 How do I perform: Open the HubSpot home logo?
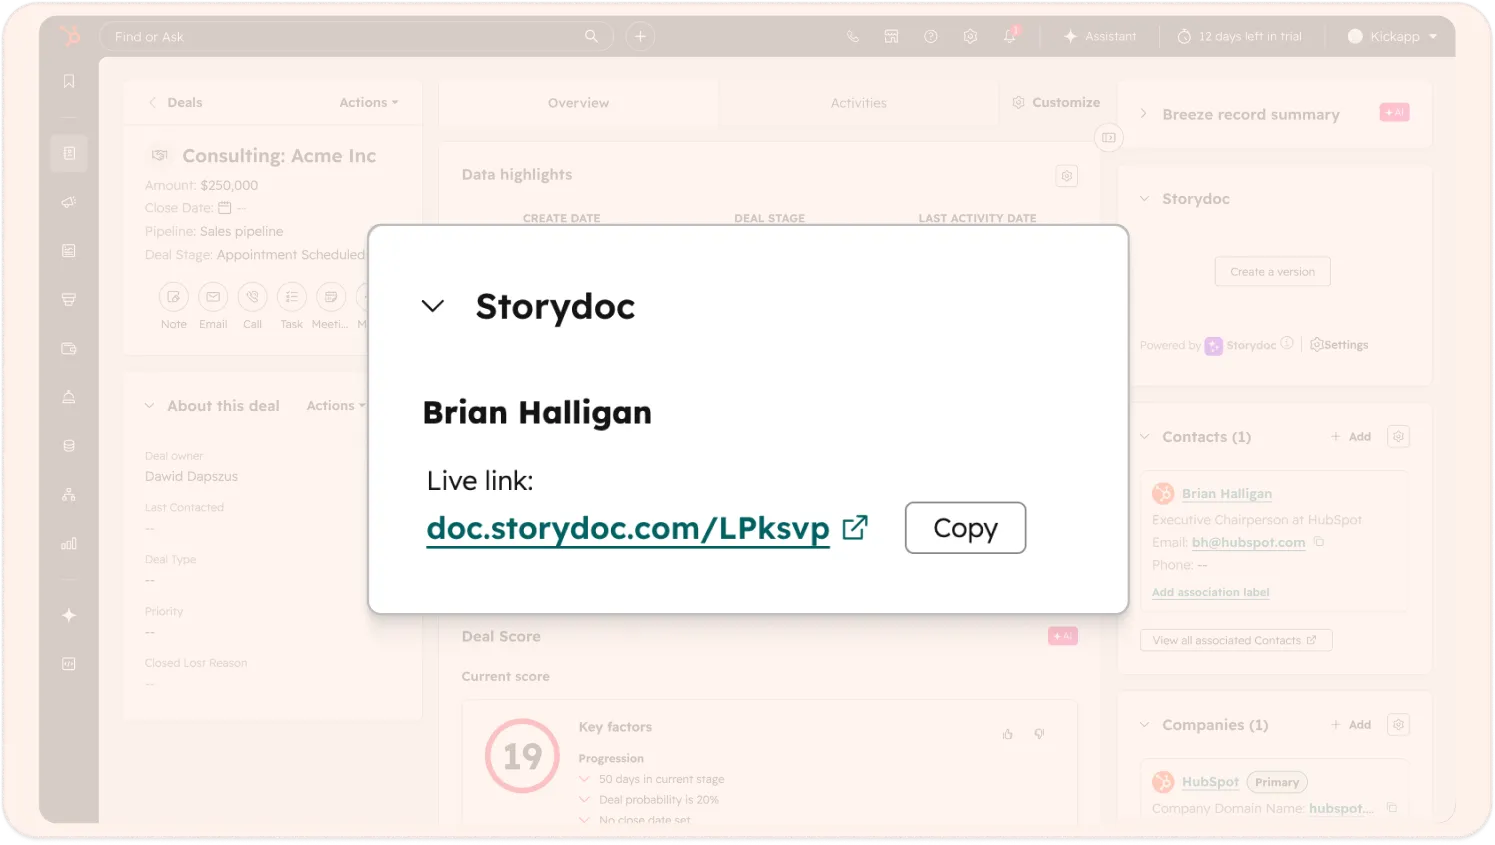pos(69,36)
